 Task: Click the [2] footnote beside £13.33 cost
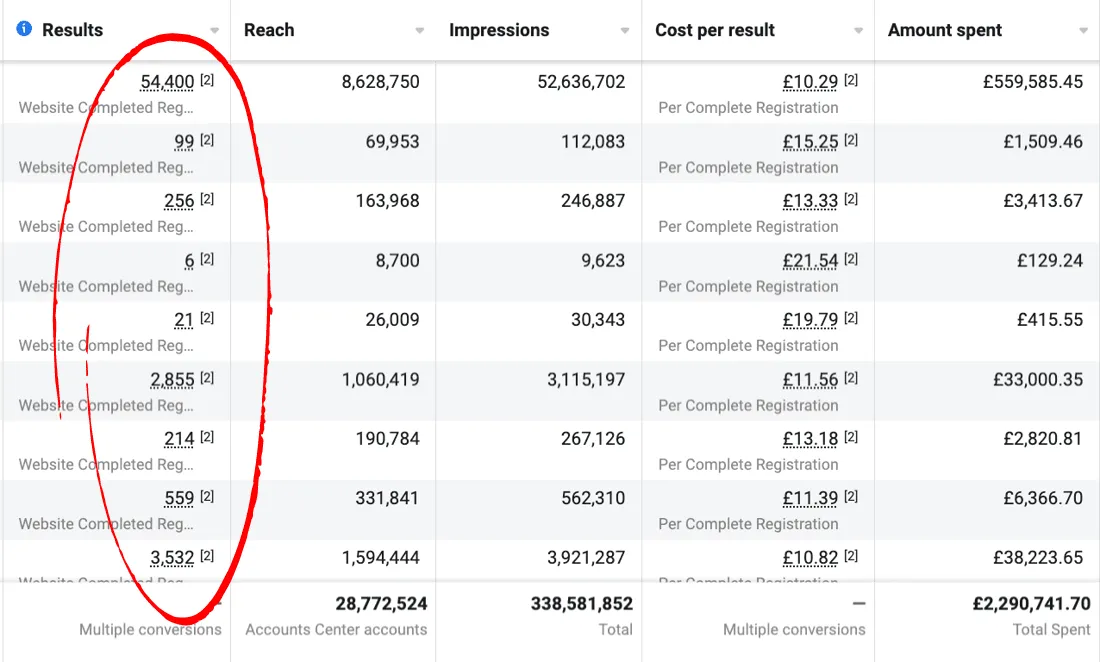(x=851, y=200)
